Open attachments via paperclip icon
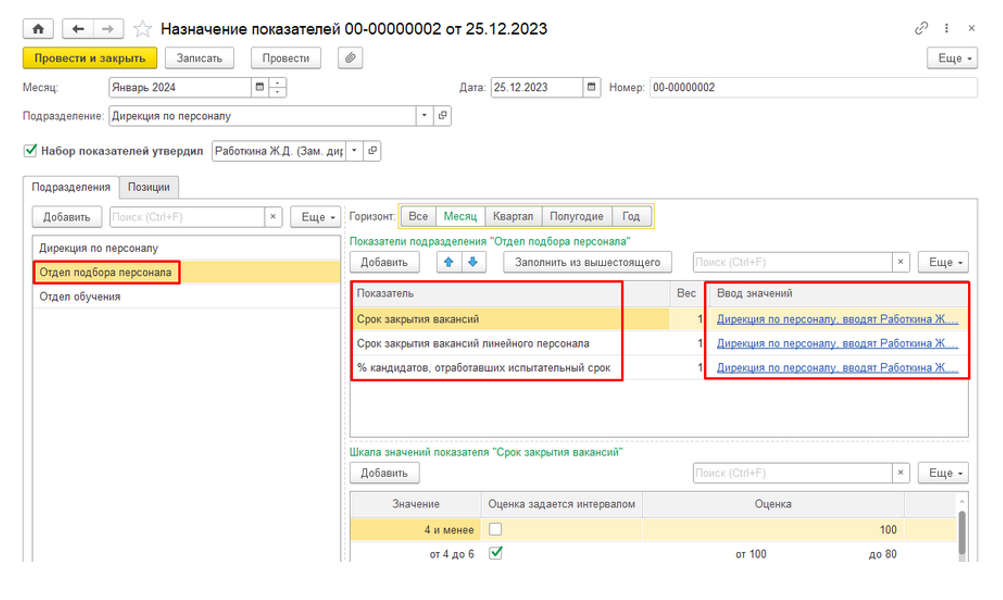This screenshot has width=1003, height=600. click(x=351, y=59)
